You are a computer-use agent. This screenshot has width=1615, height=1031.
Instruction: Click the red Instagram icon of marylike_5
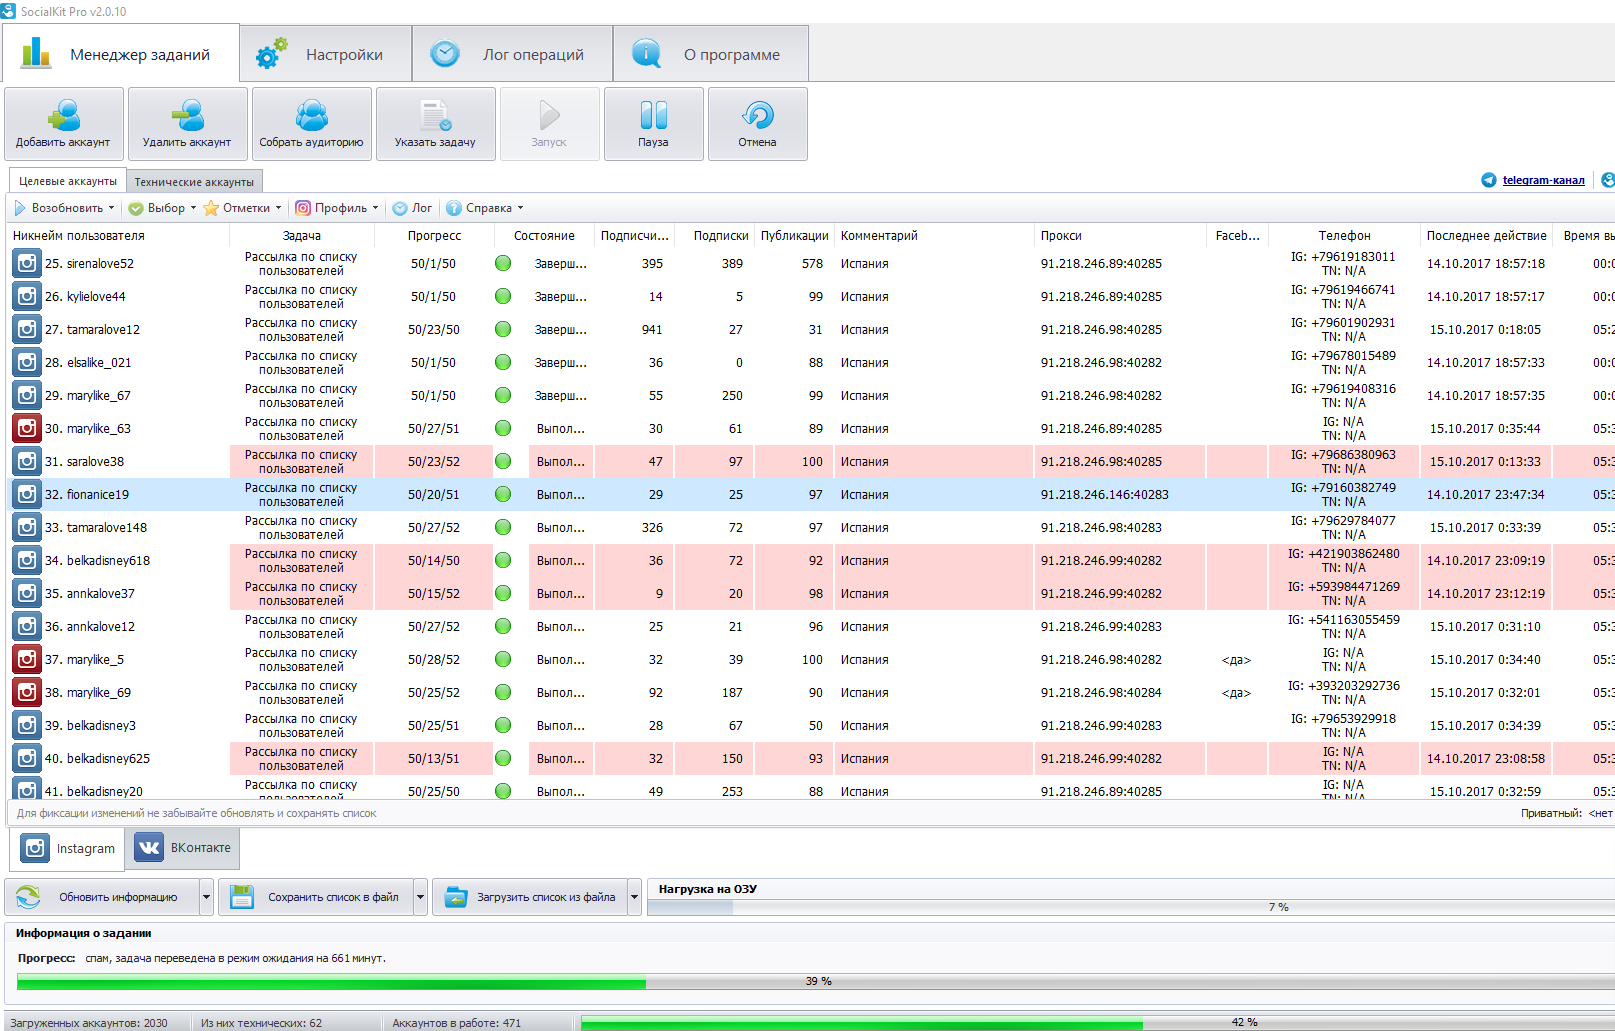[27, 659]
